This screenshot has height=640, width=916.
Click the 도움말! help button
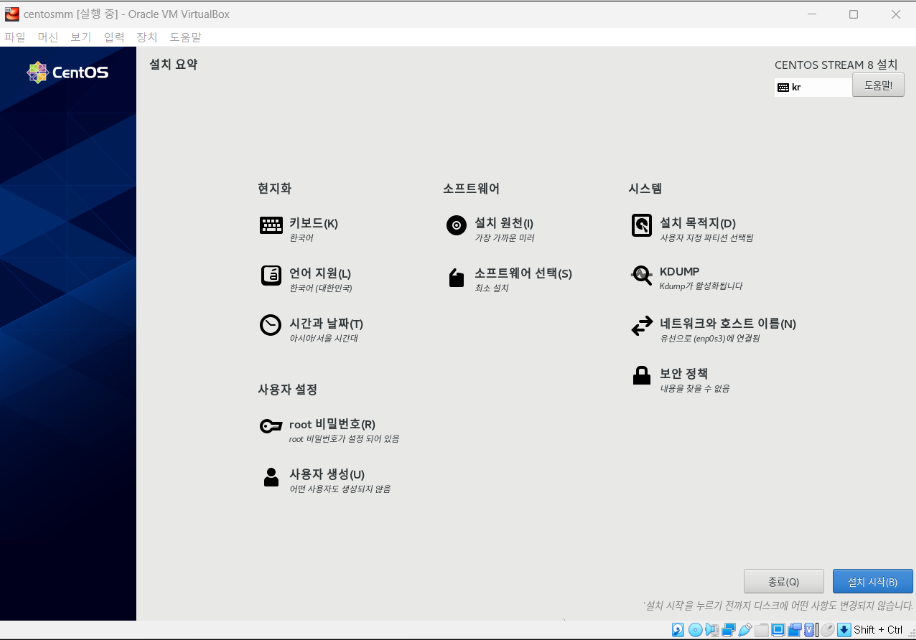click(878, 85)
